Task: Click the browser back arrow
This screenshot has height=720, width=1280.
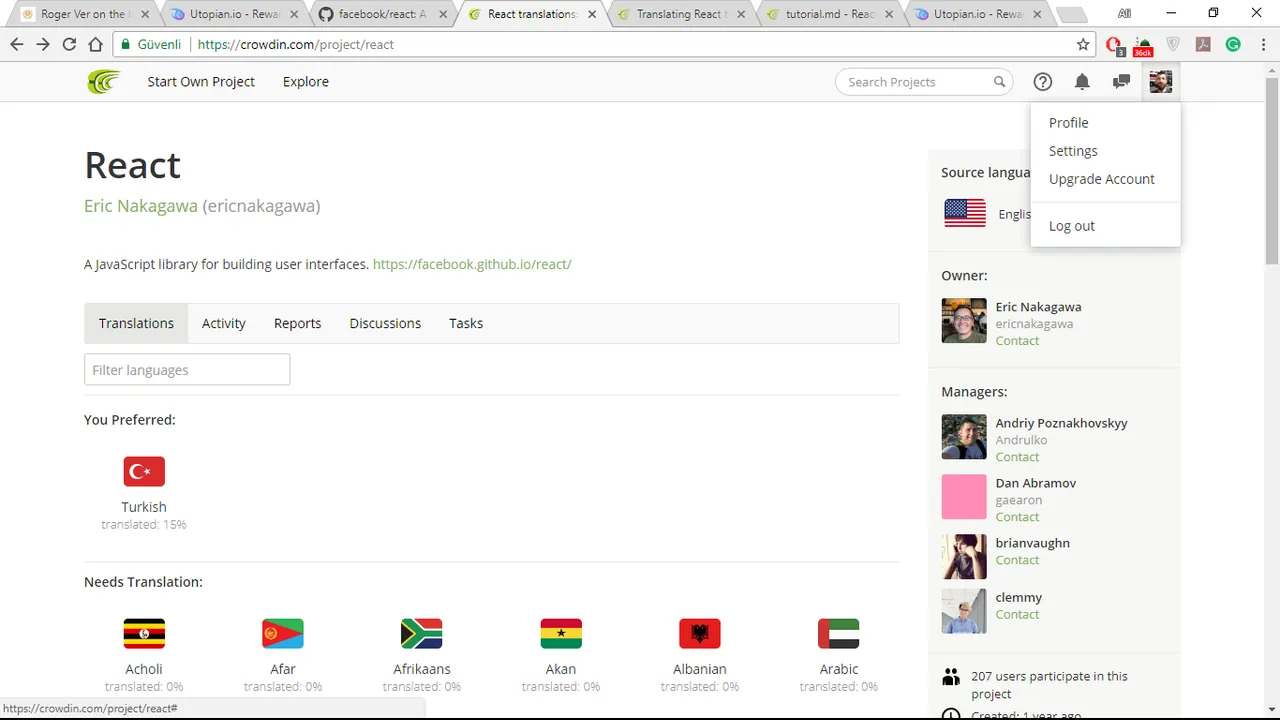Action: coord(17,44)
